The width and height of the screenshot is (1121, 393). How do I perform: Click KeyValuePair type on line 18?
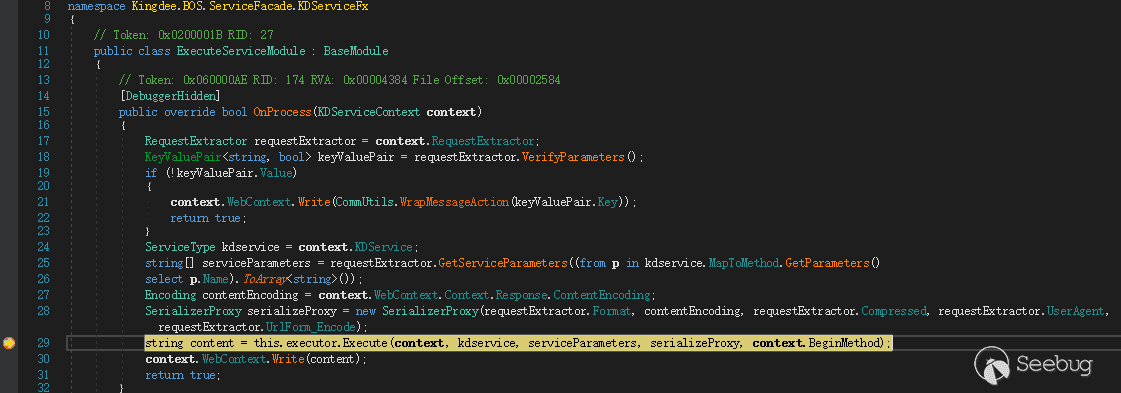184,157
